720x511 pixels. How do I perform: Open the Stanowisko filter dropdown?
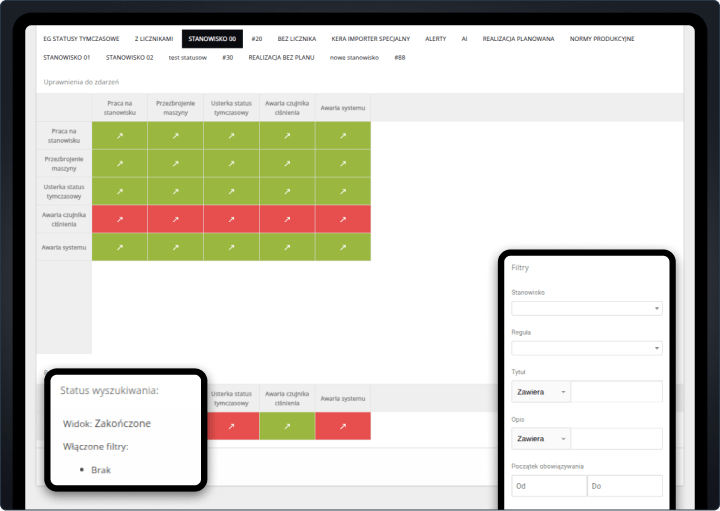(586, 309)
